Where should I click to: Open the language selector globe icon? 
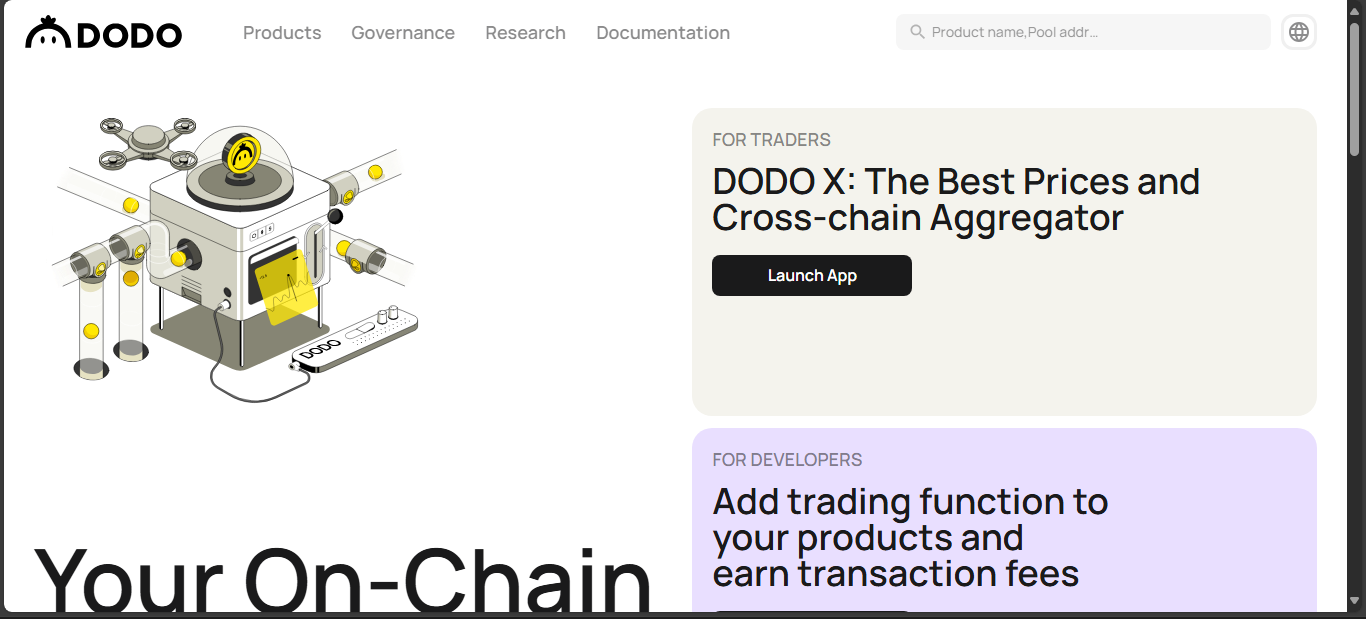(x=1299, y=32)
